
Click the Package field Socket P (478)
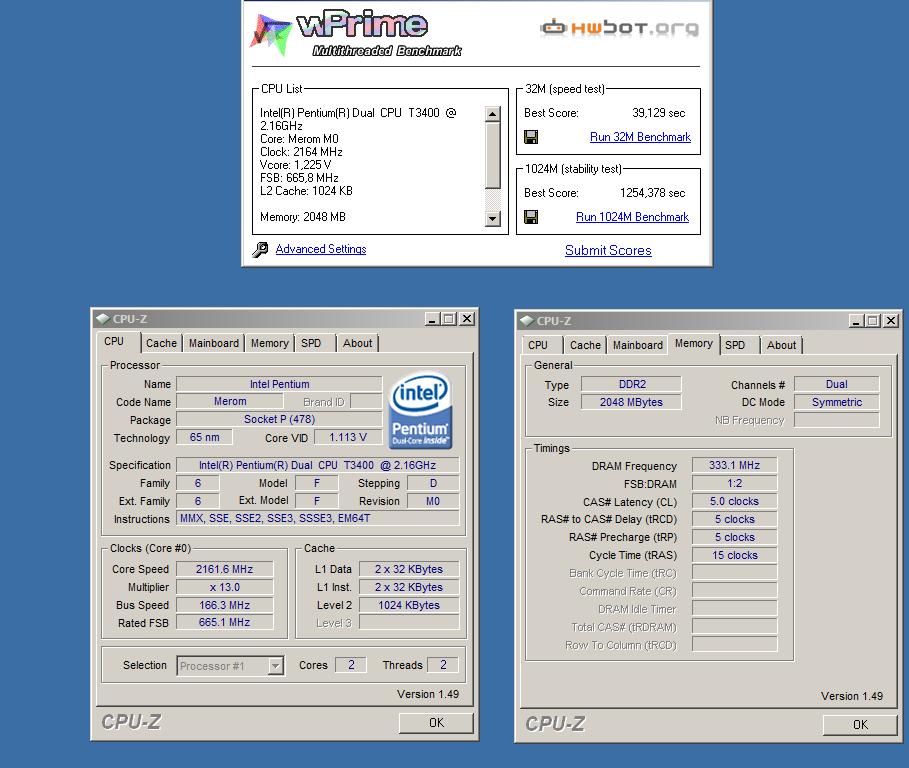click(279, 419)
